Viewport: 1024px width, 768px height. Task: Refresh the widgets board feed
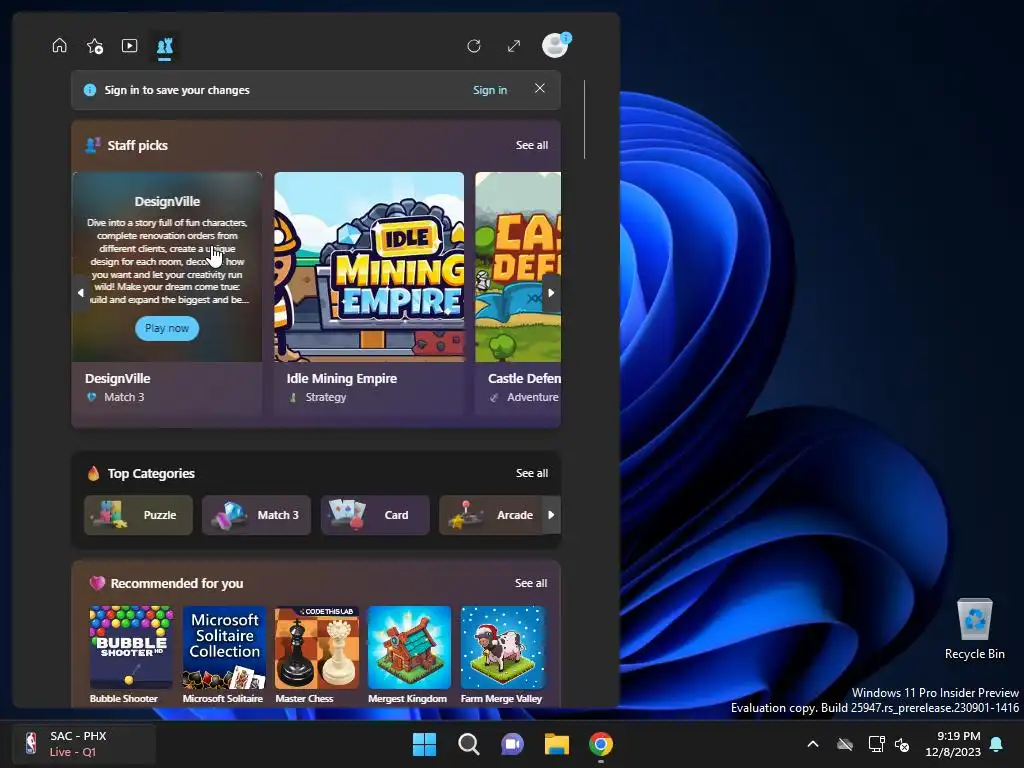pyautogui.click(x=474, y=46)
